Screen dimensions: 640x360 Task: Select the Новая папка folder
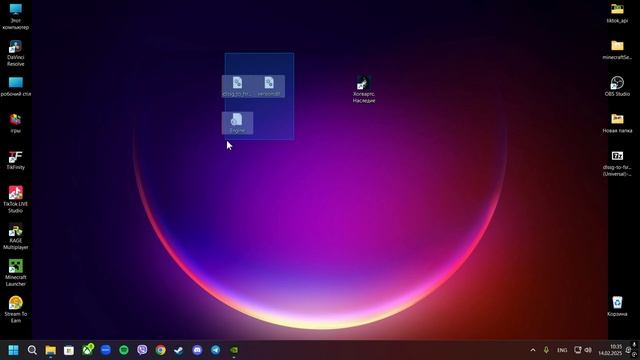[617, 123]
